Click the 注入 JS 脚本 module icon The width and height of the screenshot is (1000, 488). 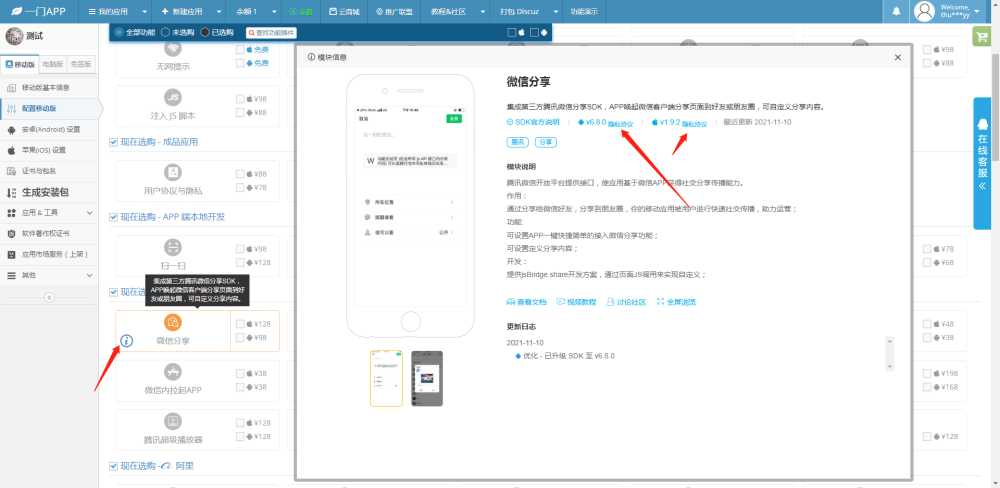(x=173, y=98)
